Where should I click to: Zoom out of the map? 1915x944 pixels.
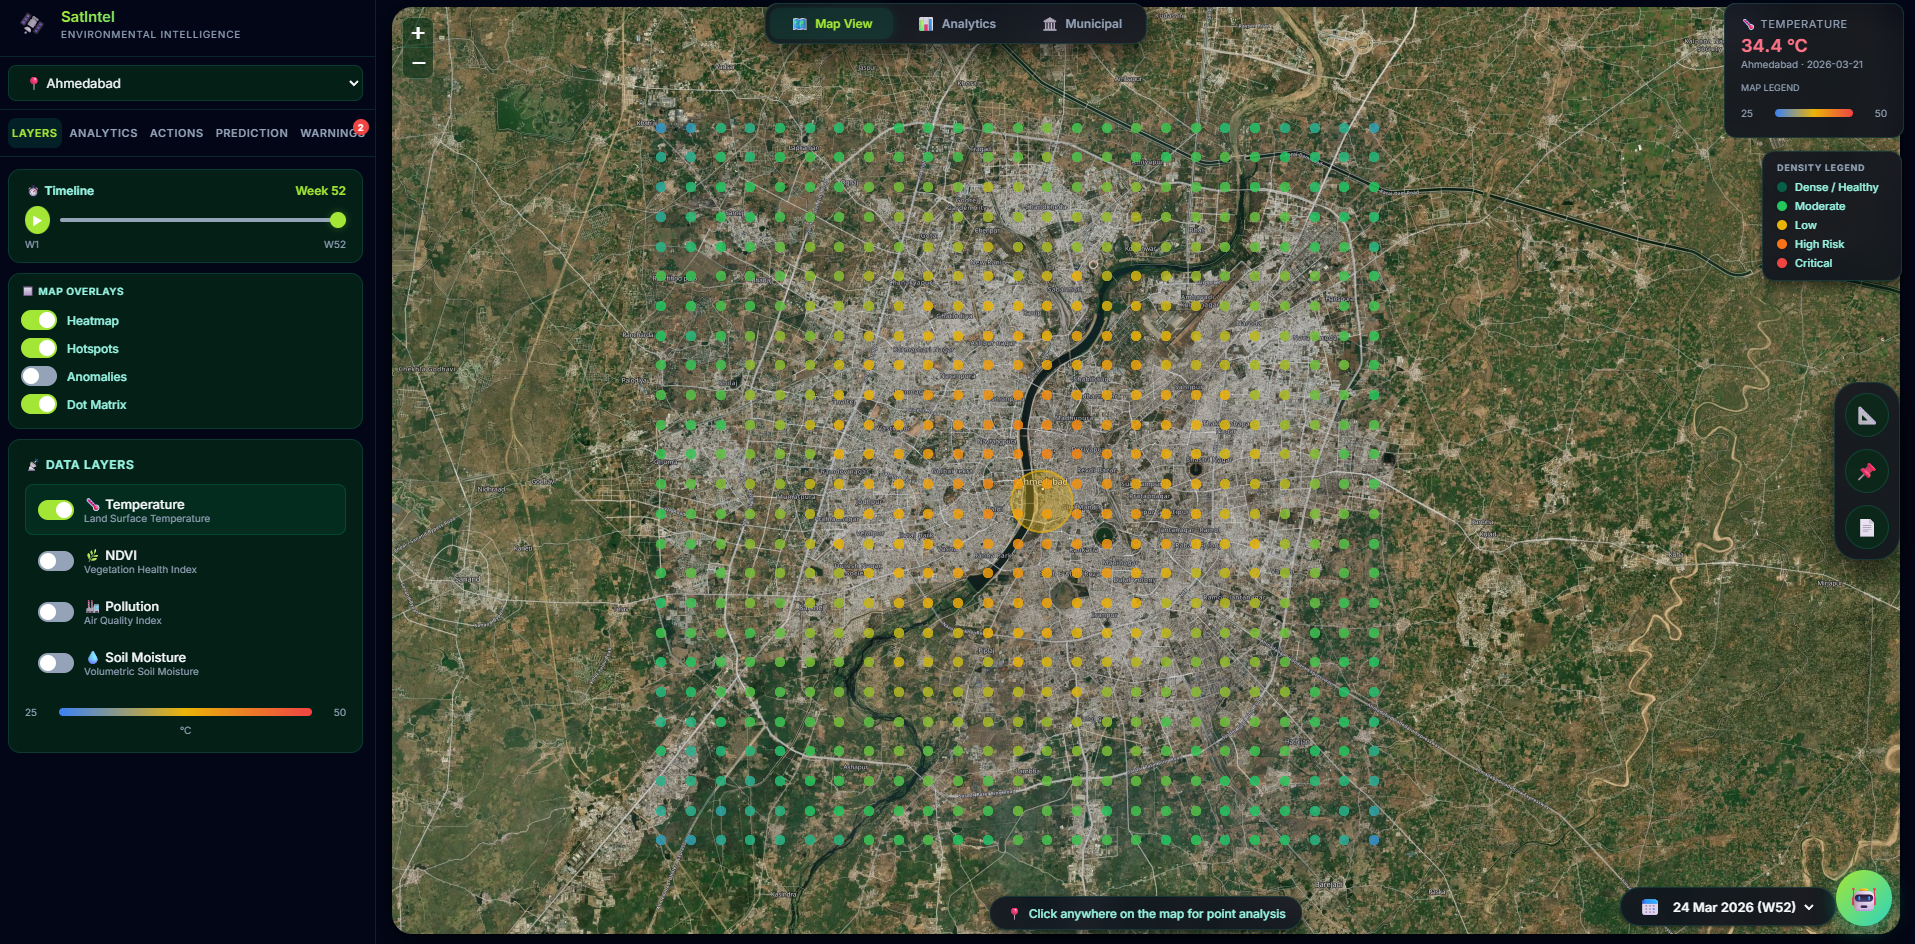(418, 63)
